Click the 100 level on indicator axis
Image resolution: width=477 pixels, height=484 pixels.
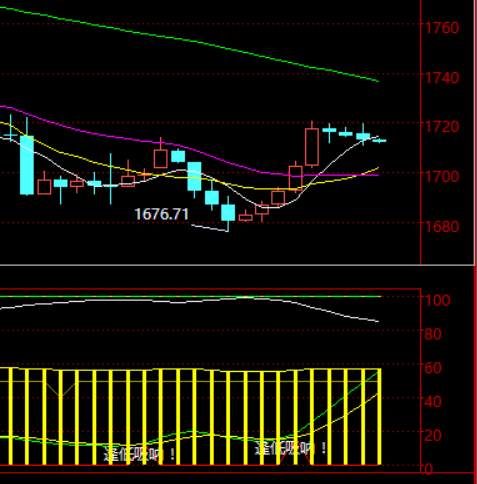pos(438,300)
